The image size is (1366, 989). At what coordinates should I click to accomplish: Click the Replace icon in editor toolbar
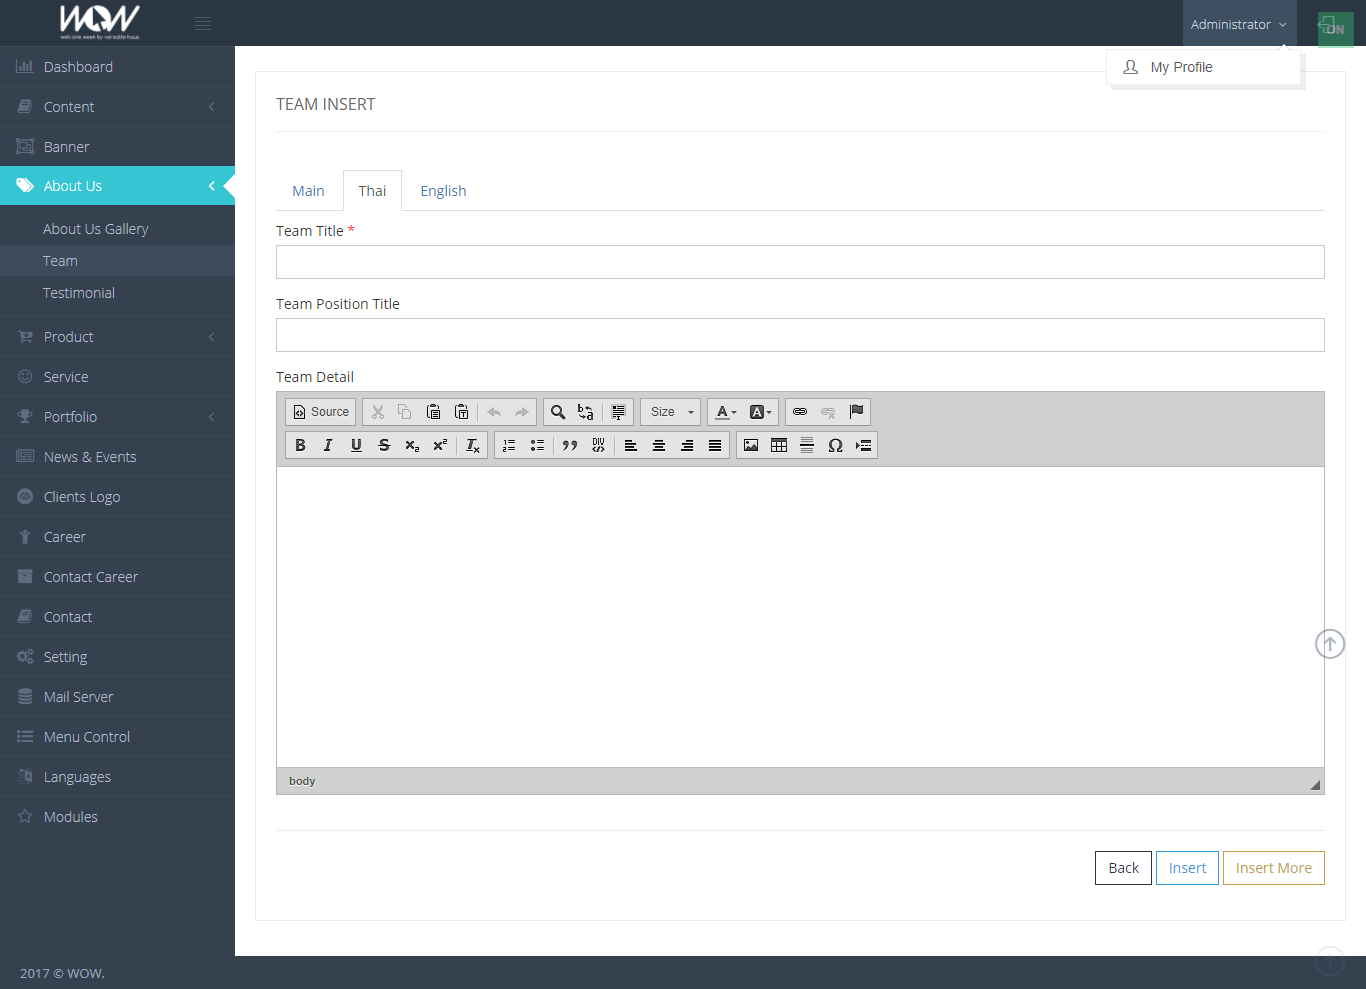click(586, 412)
